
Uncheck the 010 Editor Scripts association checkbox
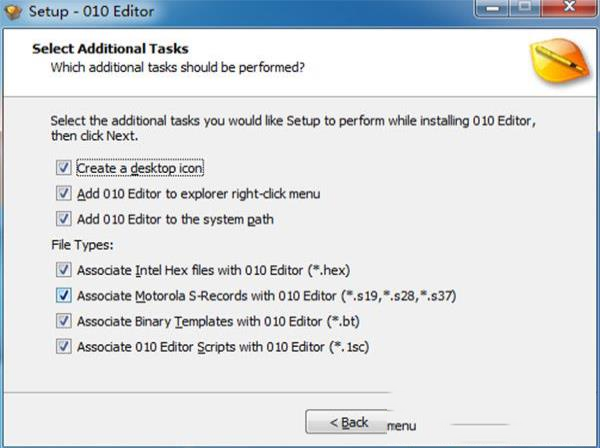tap(64, 347)
